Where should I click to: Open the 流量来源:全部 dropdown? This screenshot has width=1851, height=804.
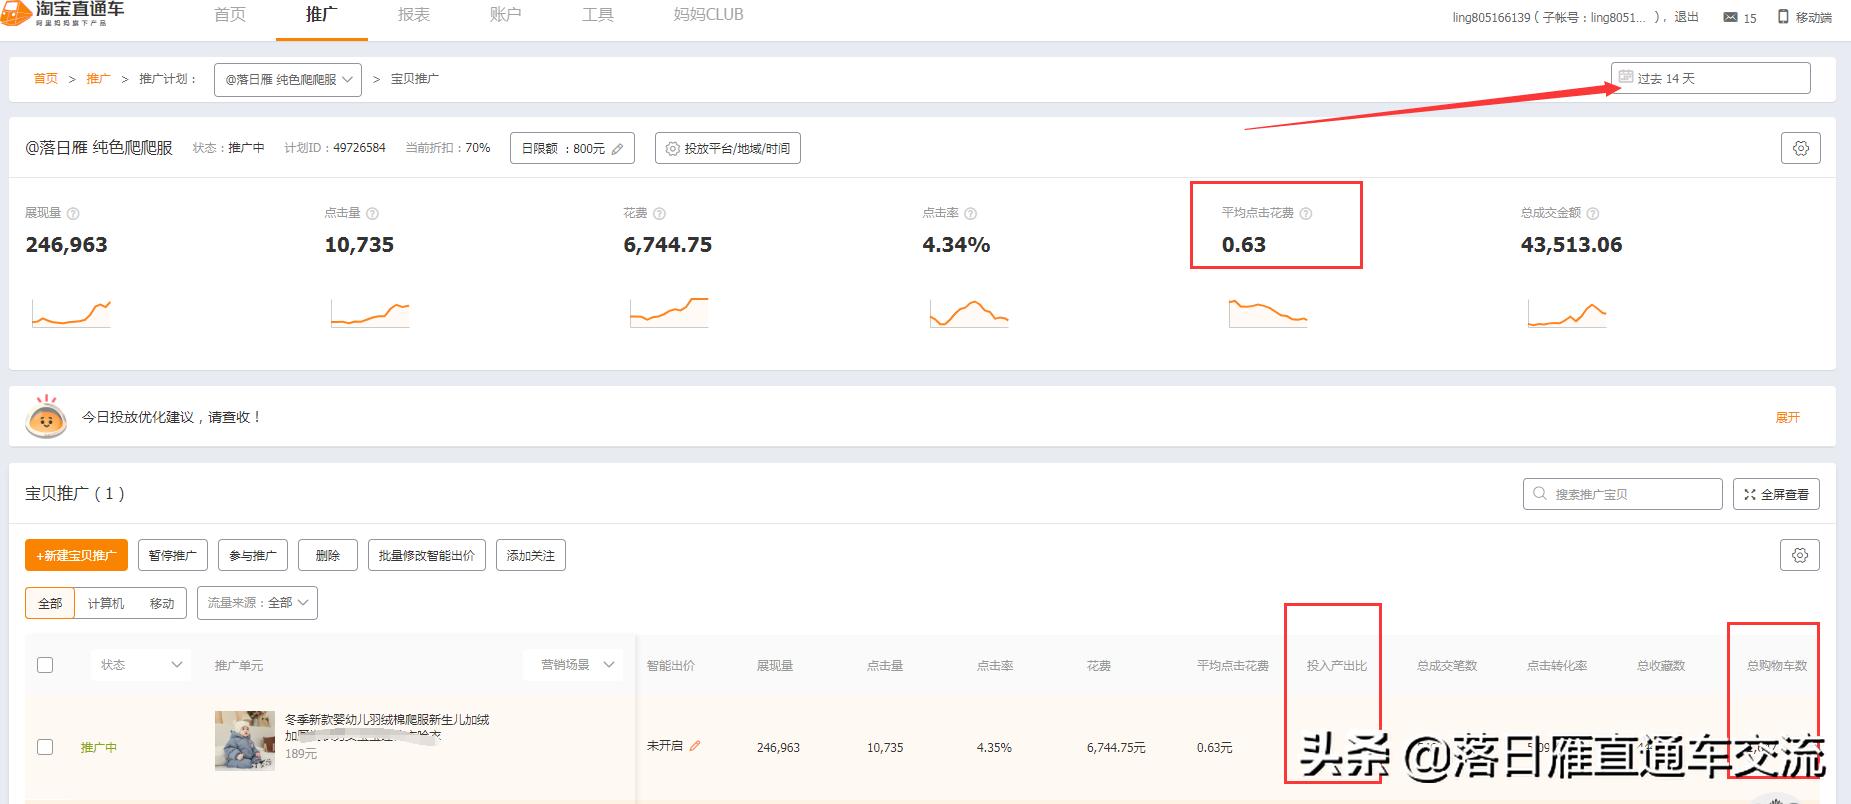tap(257, 602)
